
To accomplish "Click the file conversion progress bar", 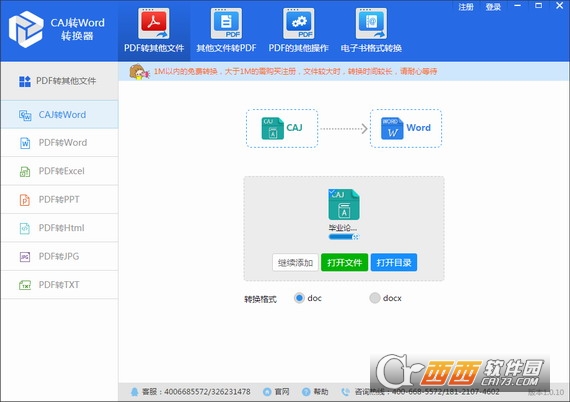I will (344, 237).
